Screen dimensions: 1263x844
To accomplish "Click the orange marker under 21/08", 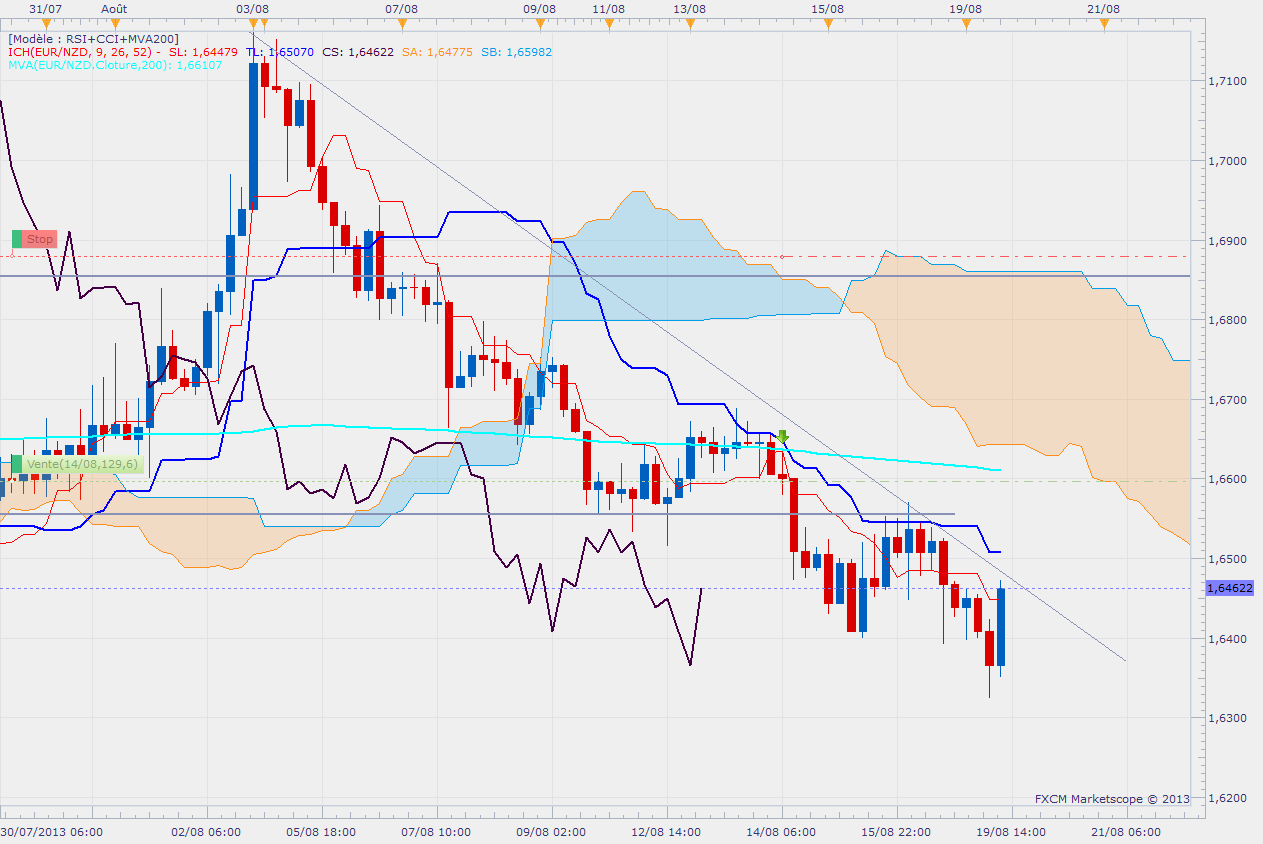I will (1104, 24).
